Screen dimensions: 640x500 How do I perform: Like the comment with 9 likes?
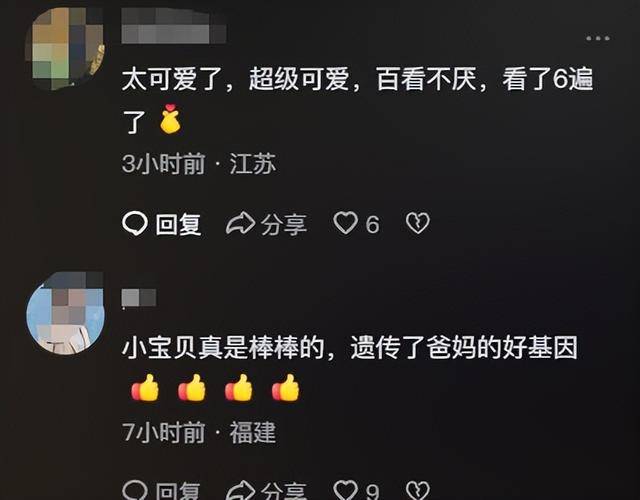pyautogui.click(x=345, y=489)
